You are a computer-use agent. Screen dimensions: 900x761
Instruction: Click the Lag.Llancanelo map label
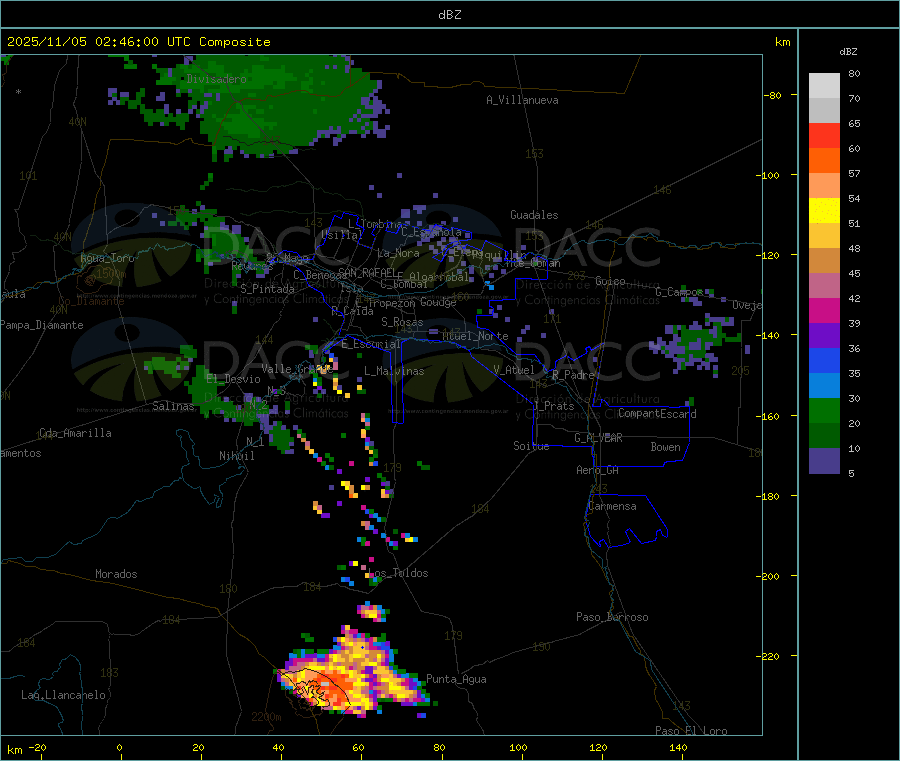click(63, 695)
